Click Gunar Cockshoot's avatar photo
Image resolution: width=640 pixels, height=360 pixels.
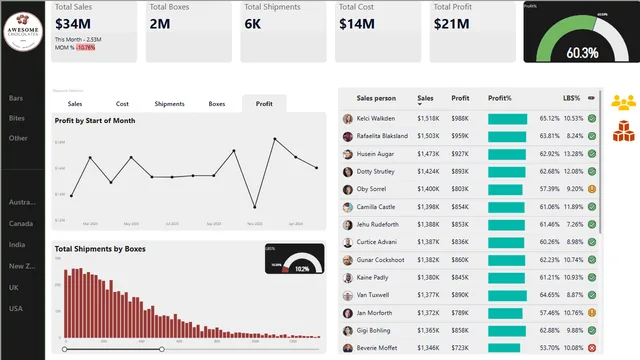pos(348,260)
